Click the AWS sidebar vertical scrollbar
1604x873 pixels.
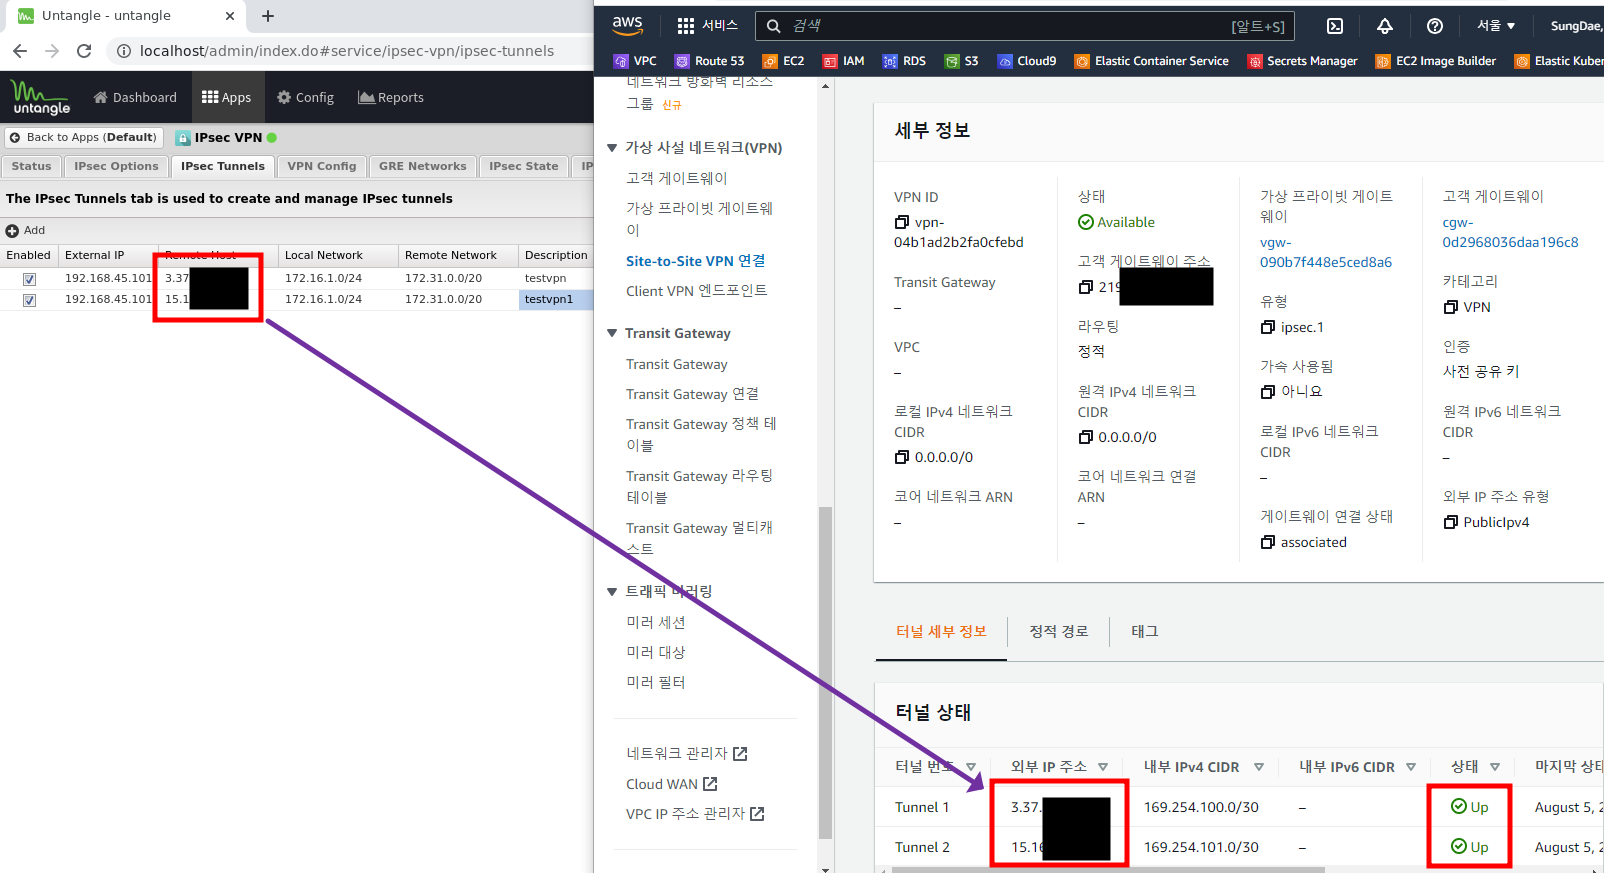pos(825,672)
